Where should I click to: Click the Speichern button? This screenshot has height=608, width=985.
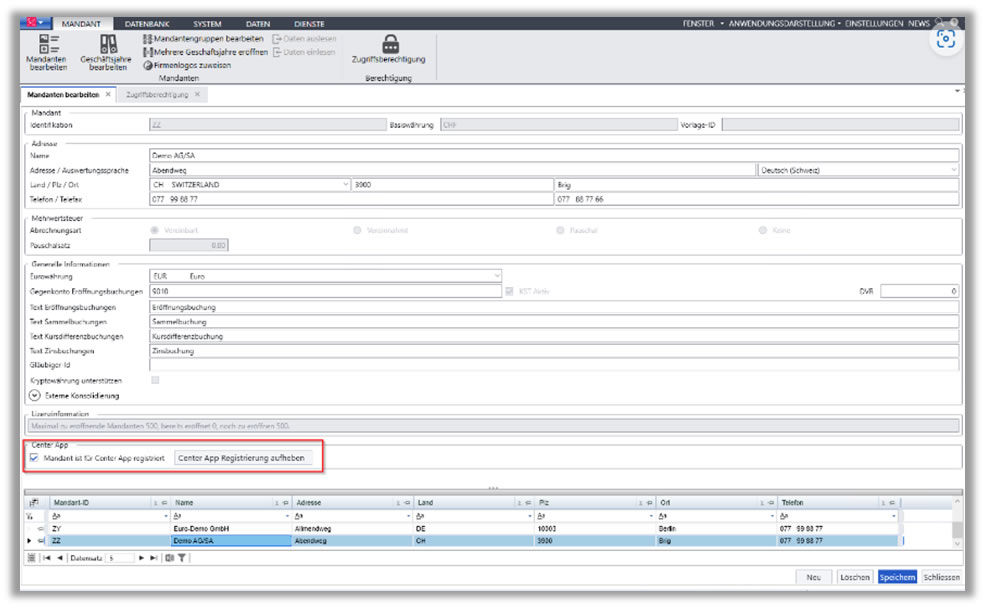point(897,577)
